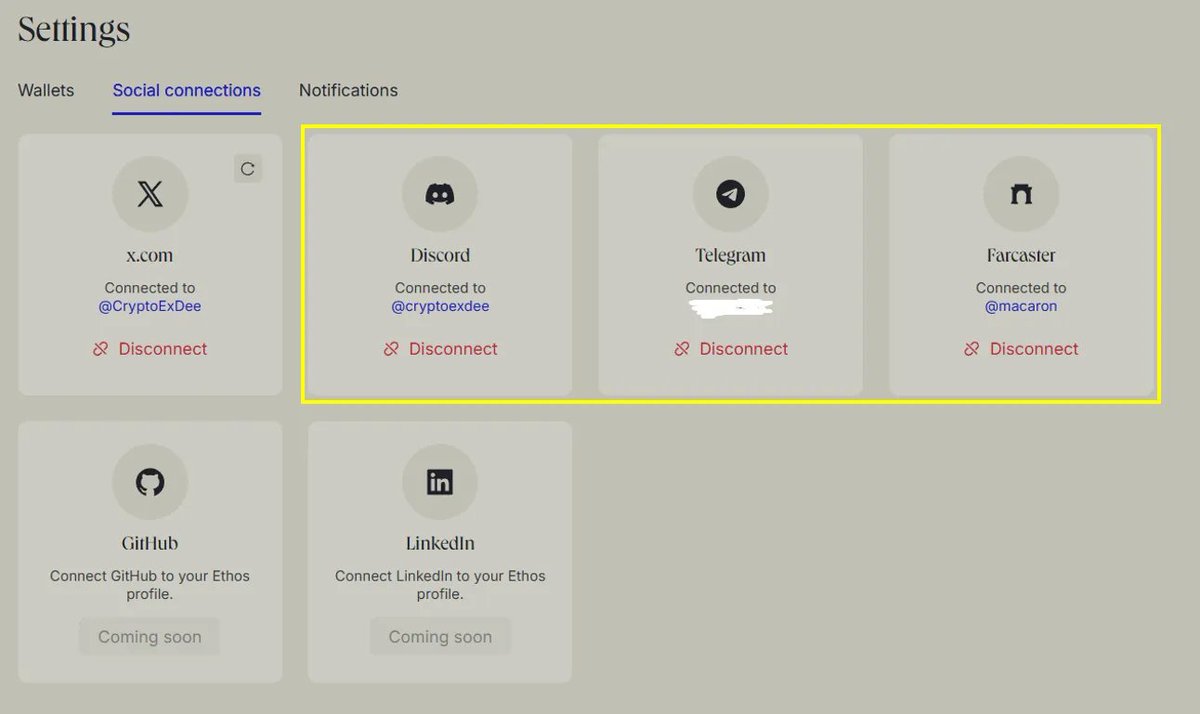The height and width of the screenshot is (714, 1200).
Task: Click the X logo icon on x.com card
Action: coord(150,194)
